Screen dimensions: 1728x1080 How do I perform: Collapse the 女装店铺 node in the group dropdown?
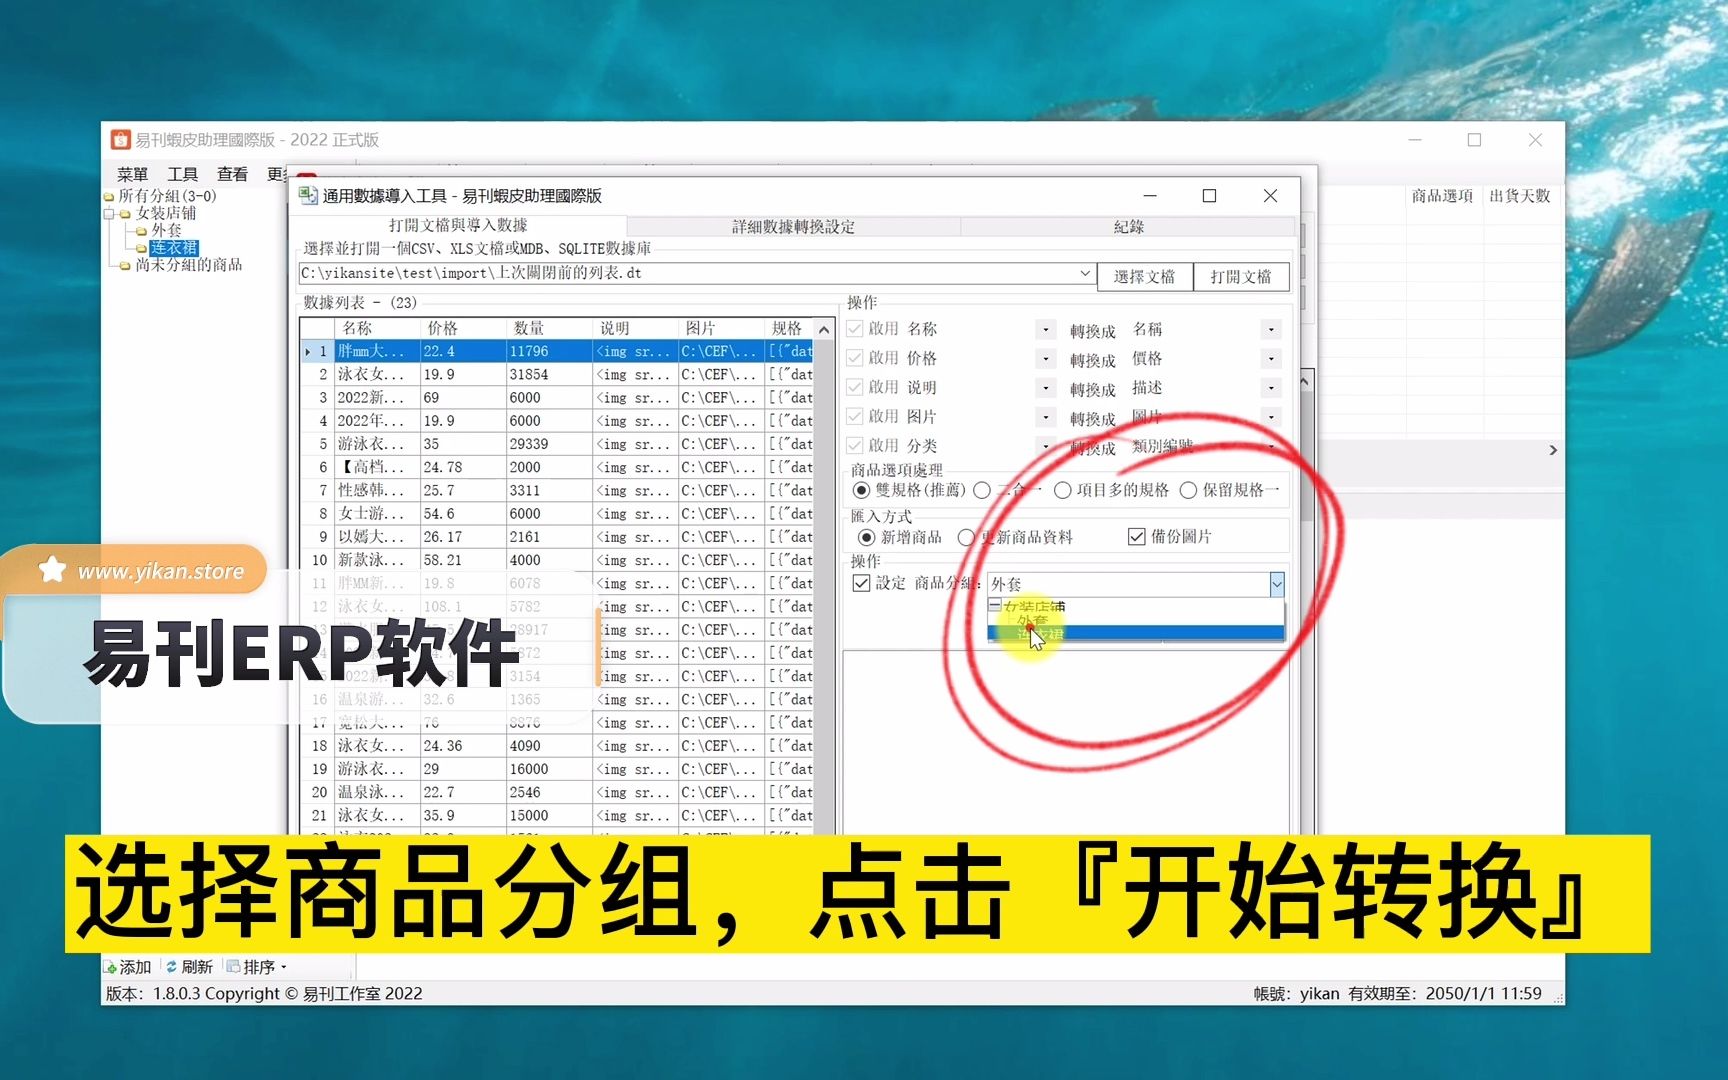(x=995, y=606)
